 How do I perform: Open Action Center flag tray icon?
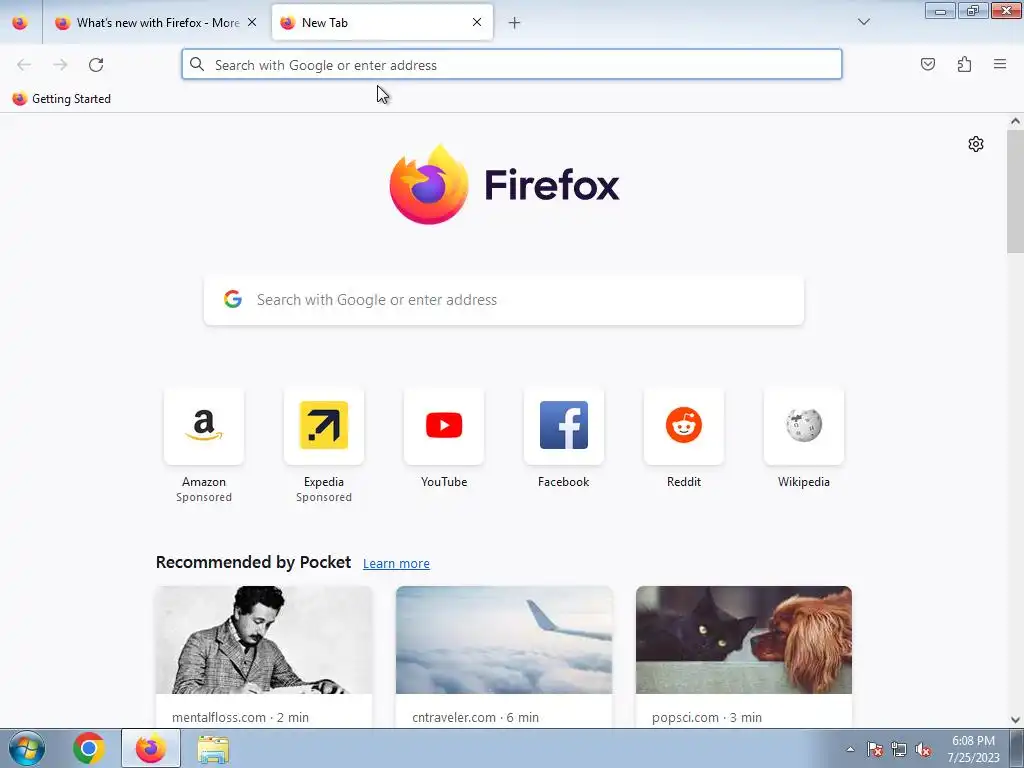click(875, 750)
